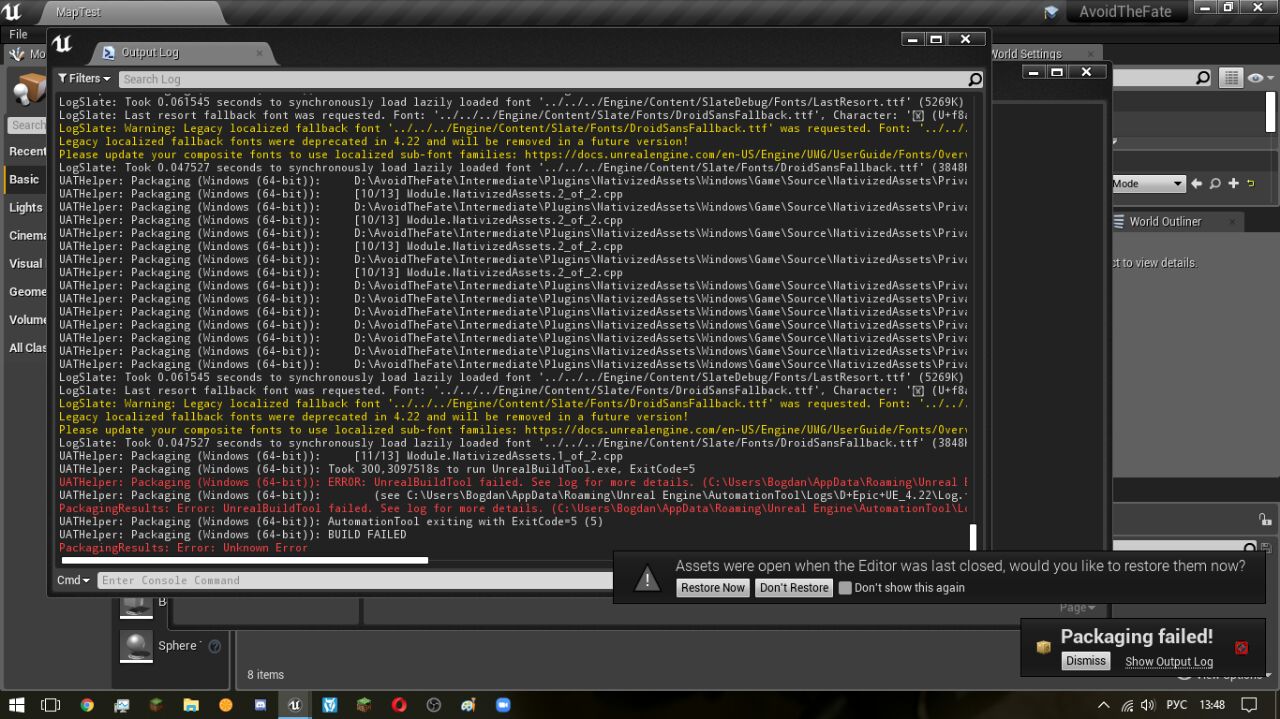1280x719 pixels.
Task: Open File Explorer from taskbar
Action: click(190, 704)
